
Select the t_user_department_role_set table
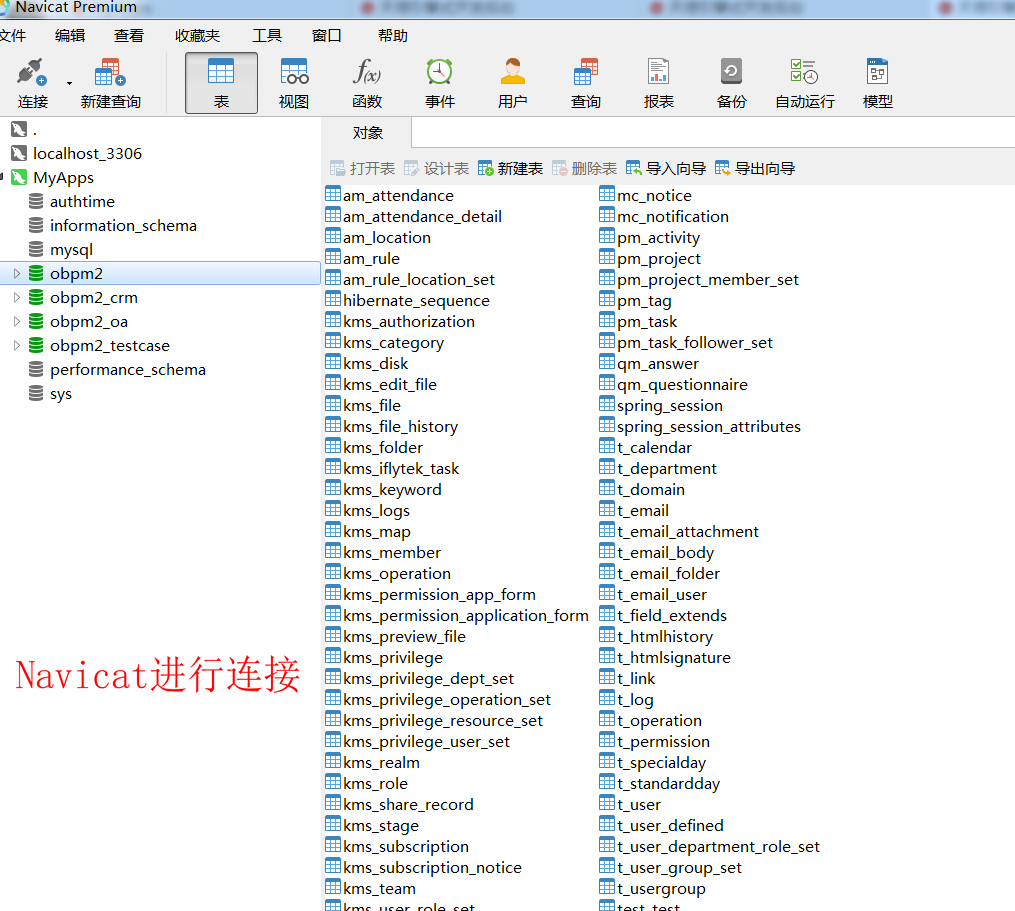[x=719, y=847]
